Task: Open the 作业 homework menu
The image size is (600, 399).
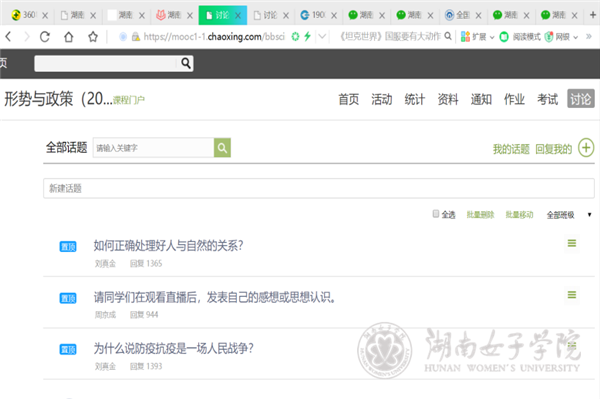Action: tap(514, 99)
